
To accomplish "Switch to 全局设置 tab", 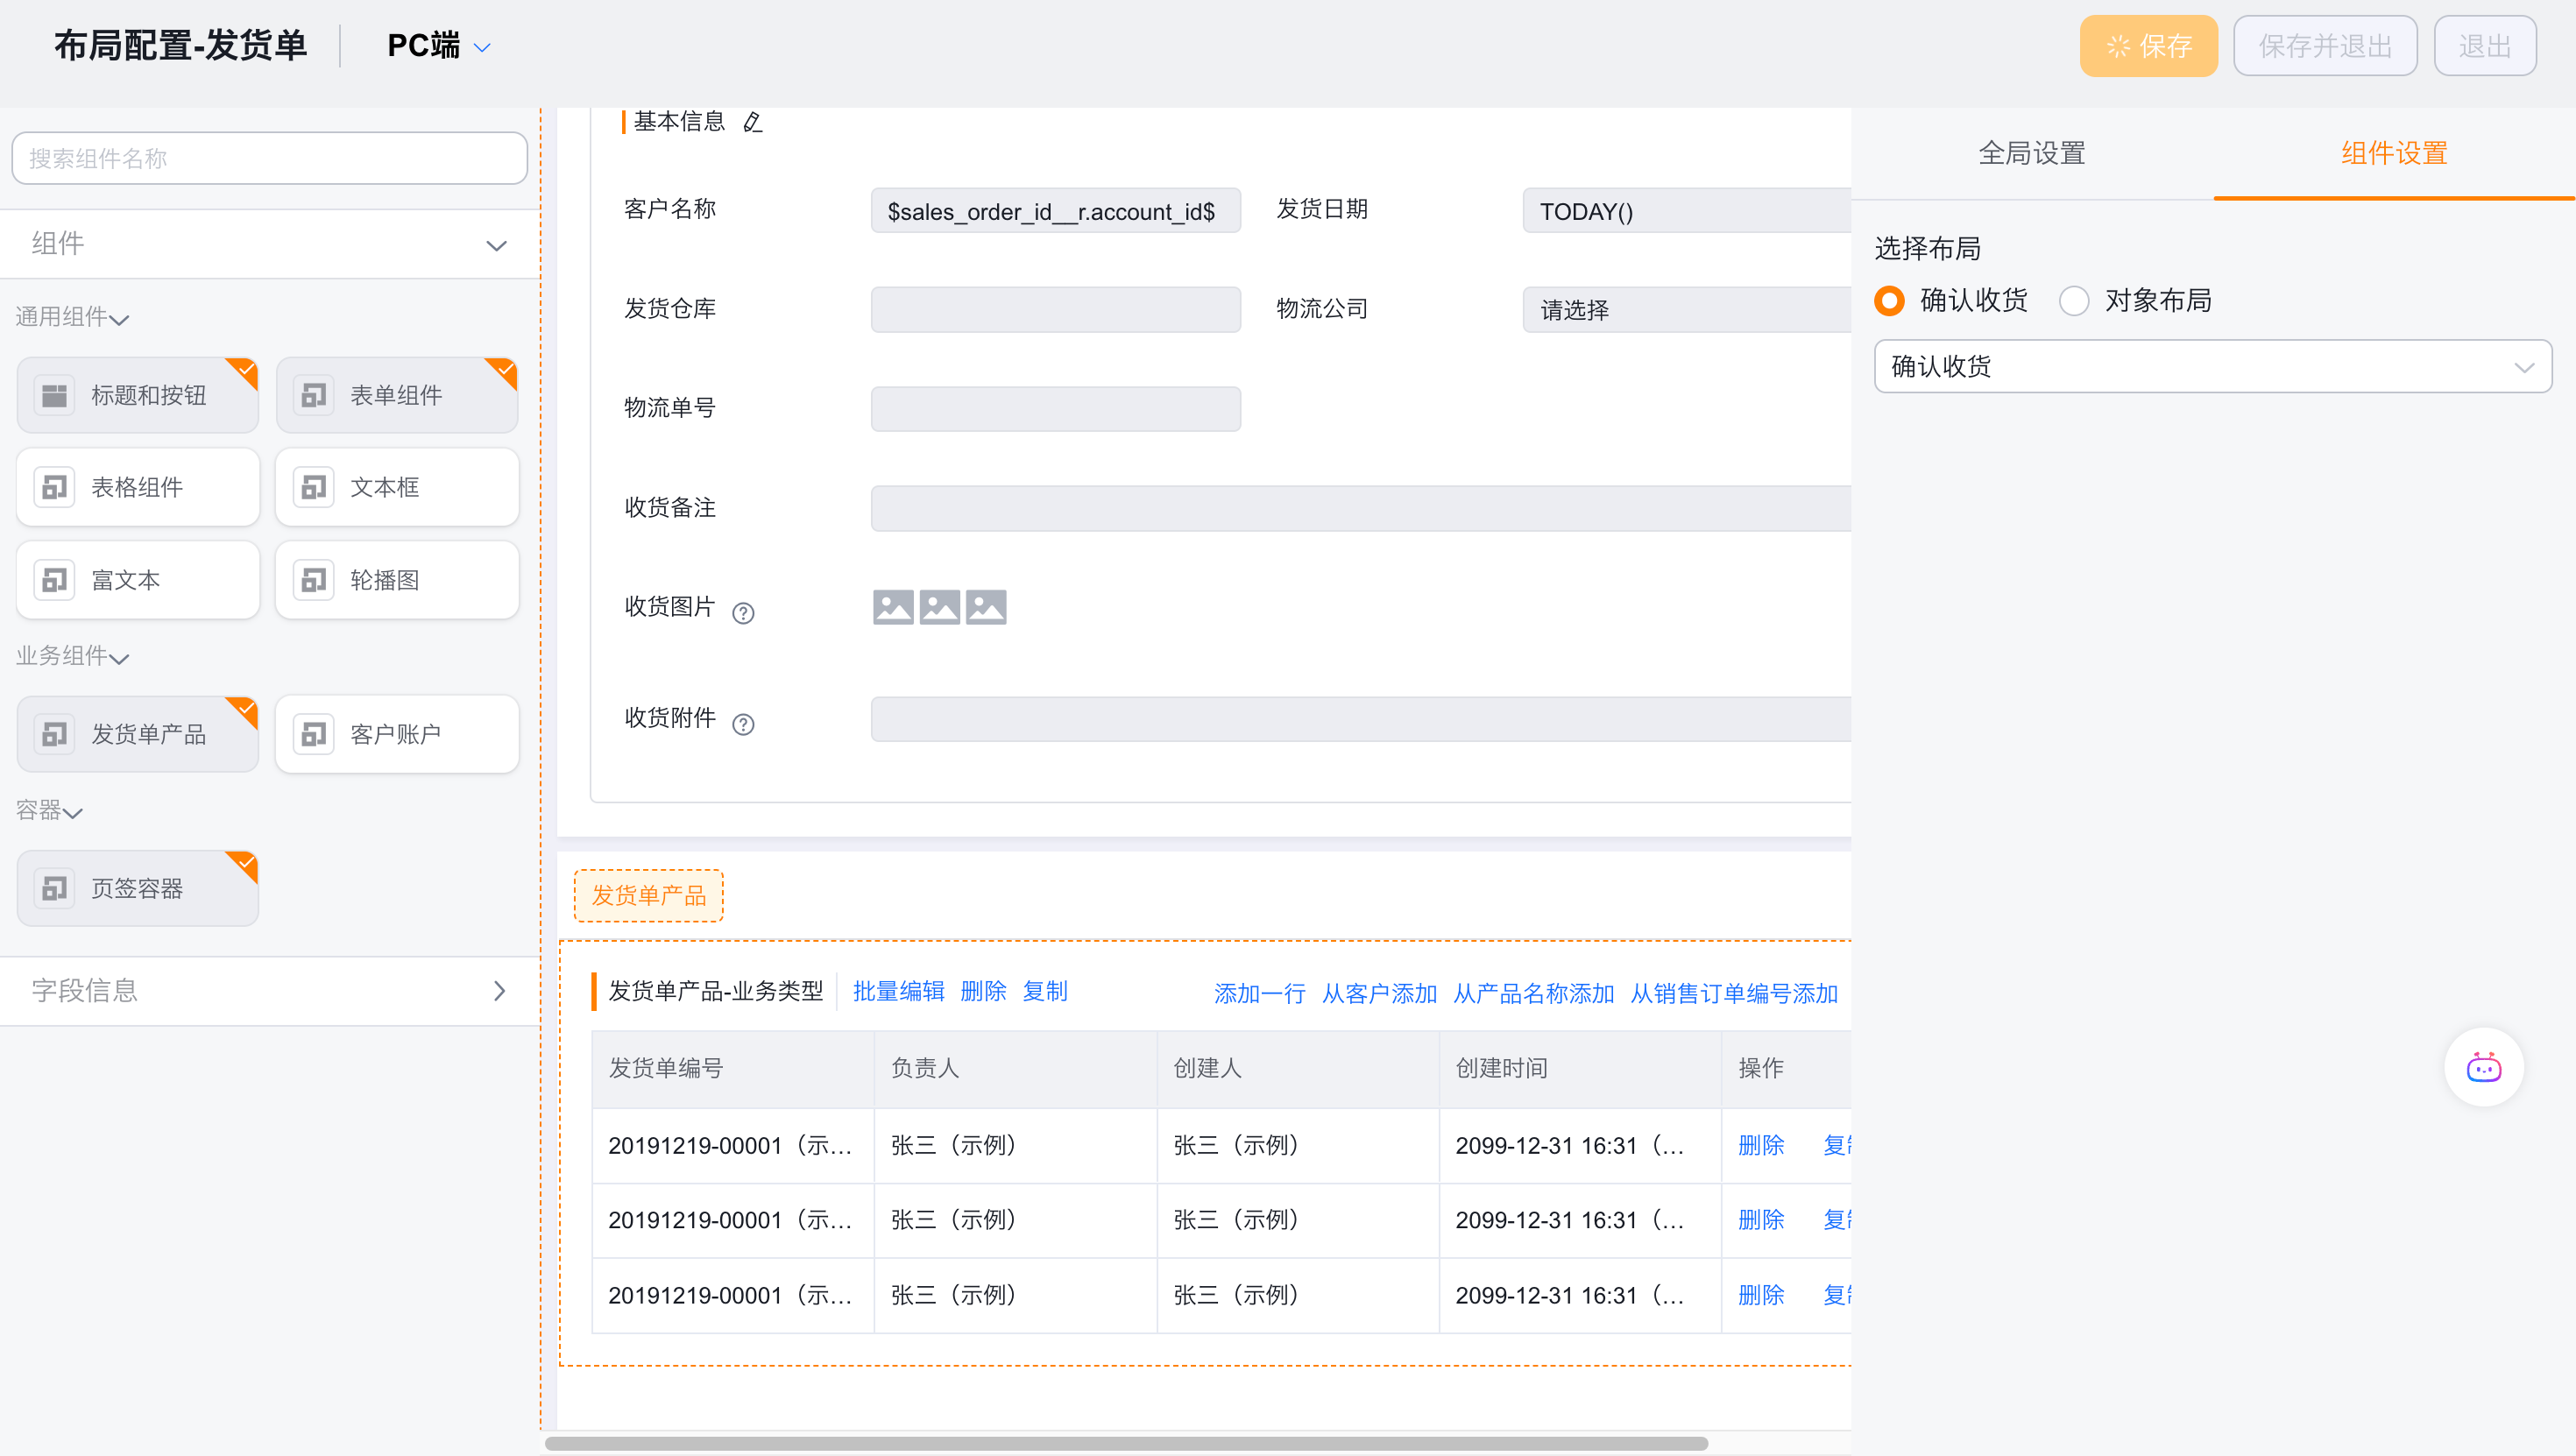I will (x=2031, y=153).
